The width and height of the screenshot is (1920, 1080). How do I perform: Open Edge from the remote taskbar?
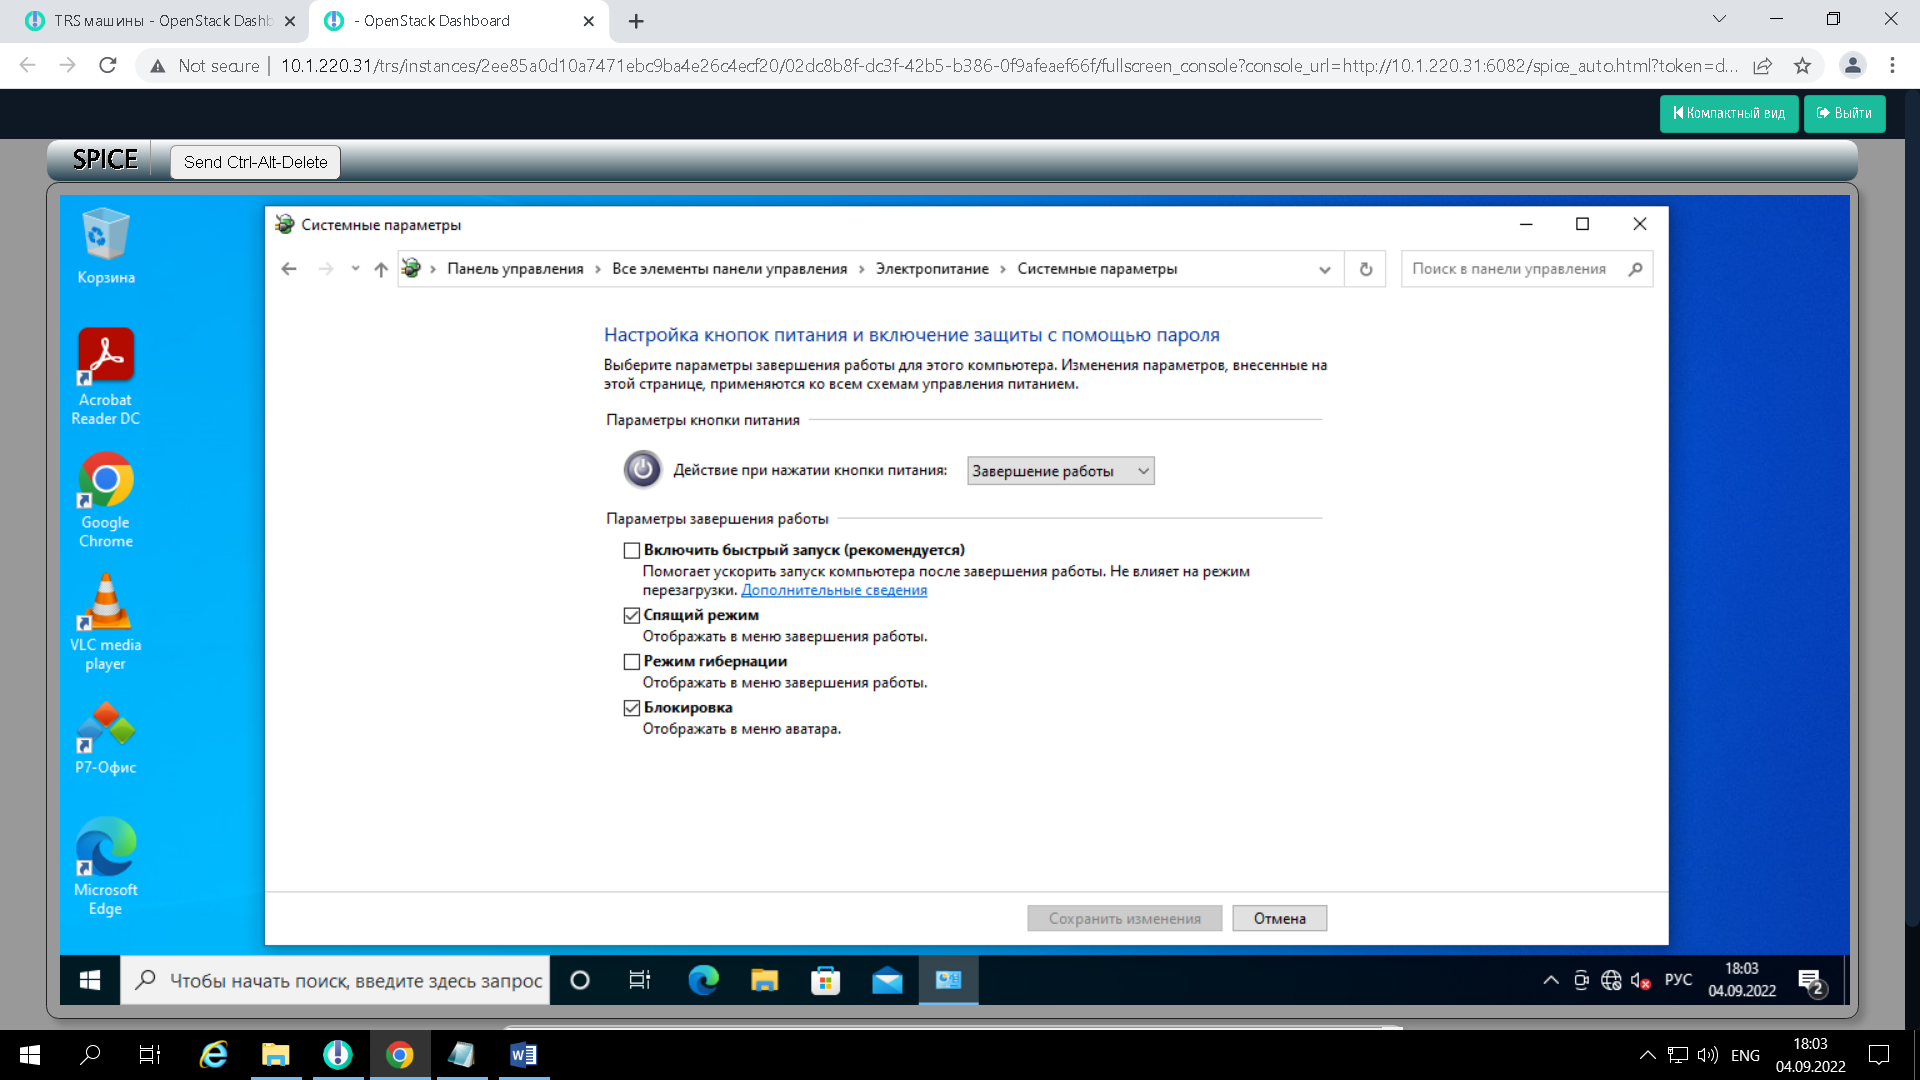703,981
